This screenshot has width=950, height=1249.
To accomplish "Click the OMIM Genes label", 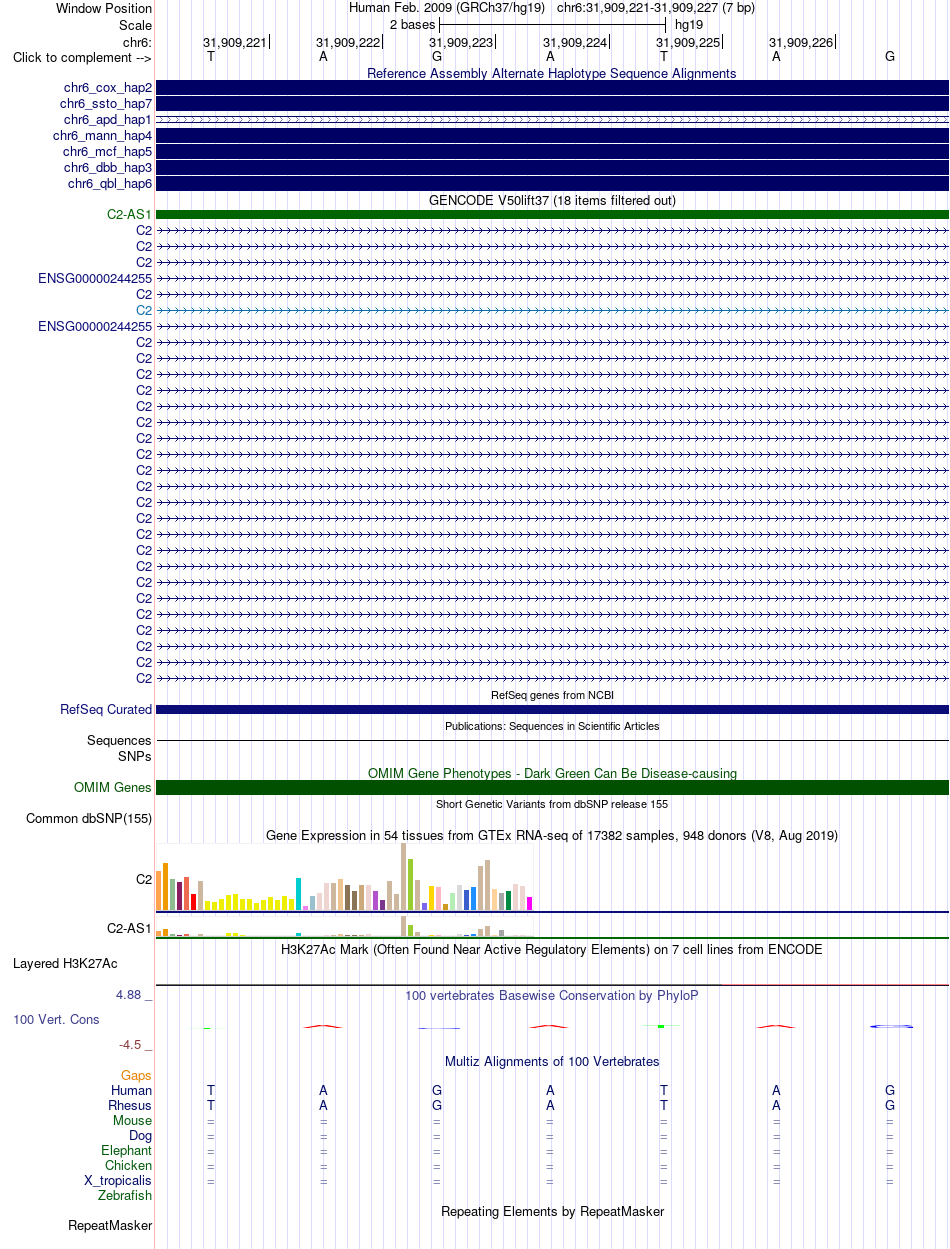I will click(113, 788).
